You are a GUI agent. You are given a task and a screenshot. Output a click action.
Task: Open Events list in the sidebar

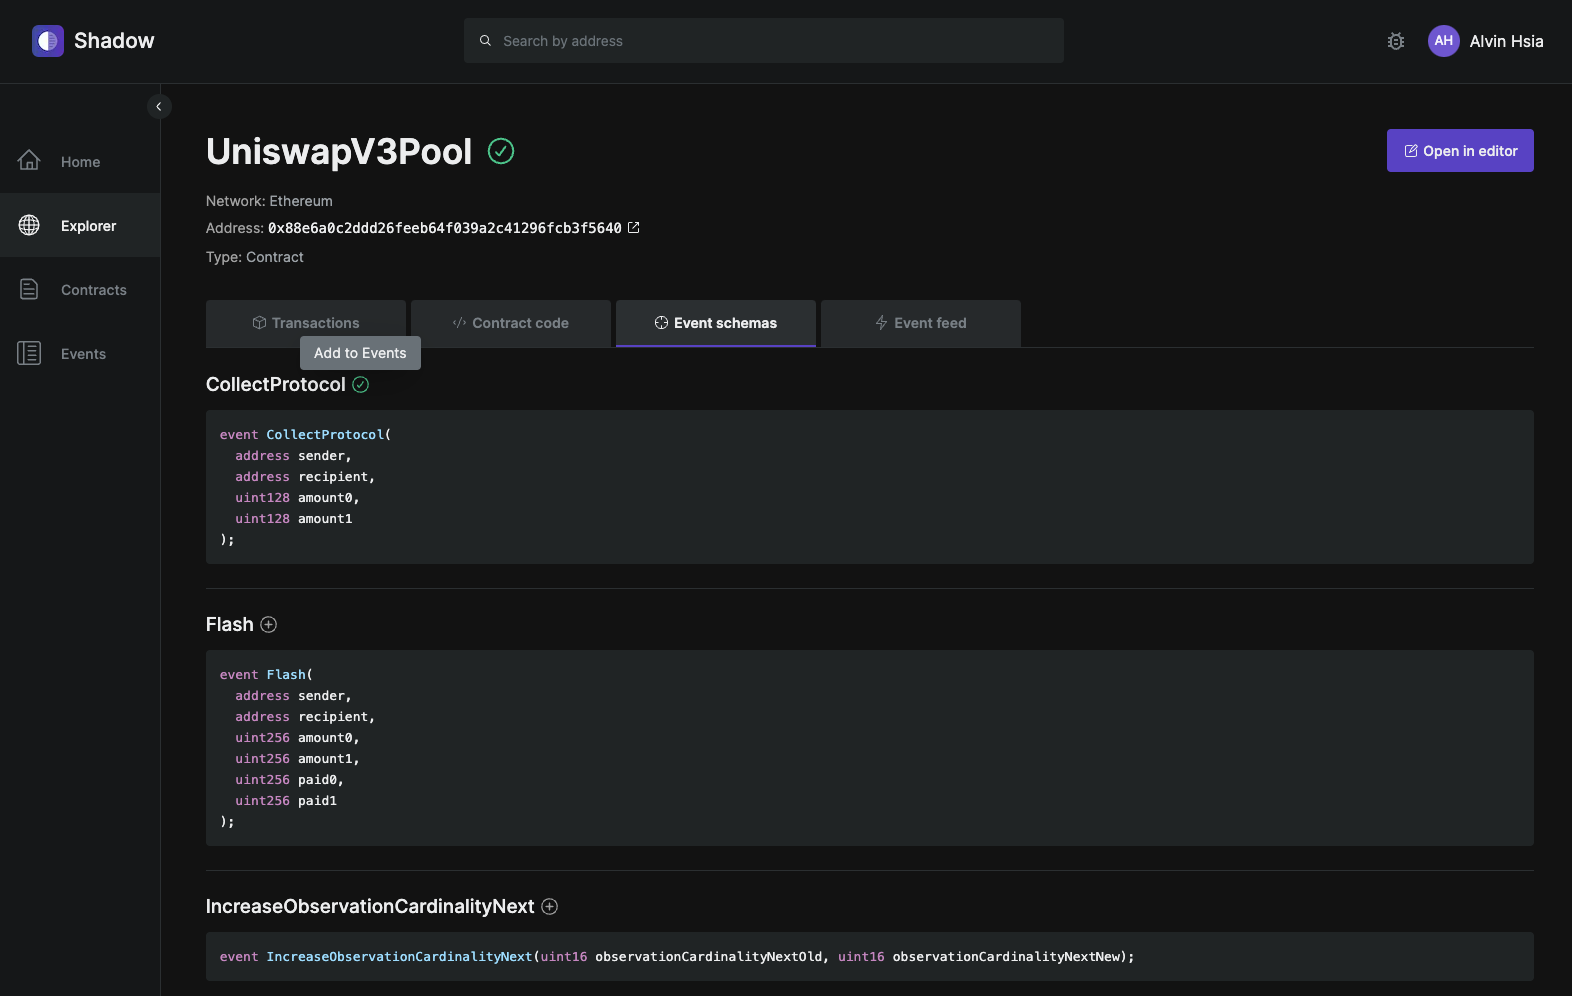tap(83, 354)
